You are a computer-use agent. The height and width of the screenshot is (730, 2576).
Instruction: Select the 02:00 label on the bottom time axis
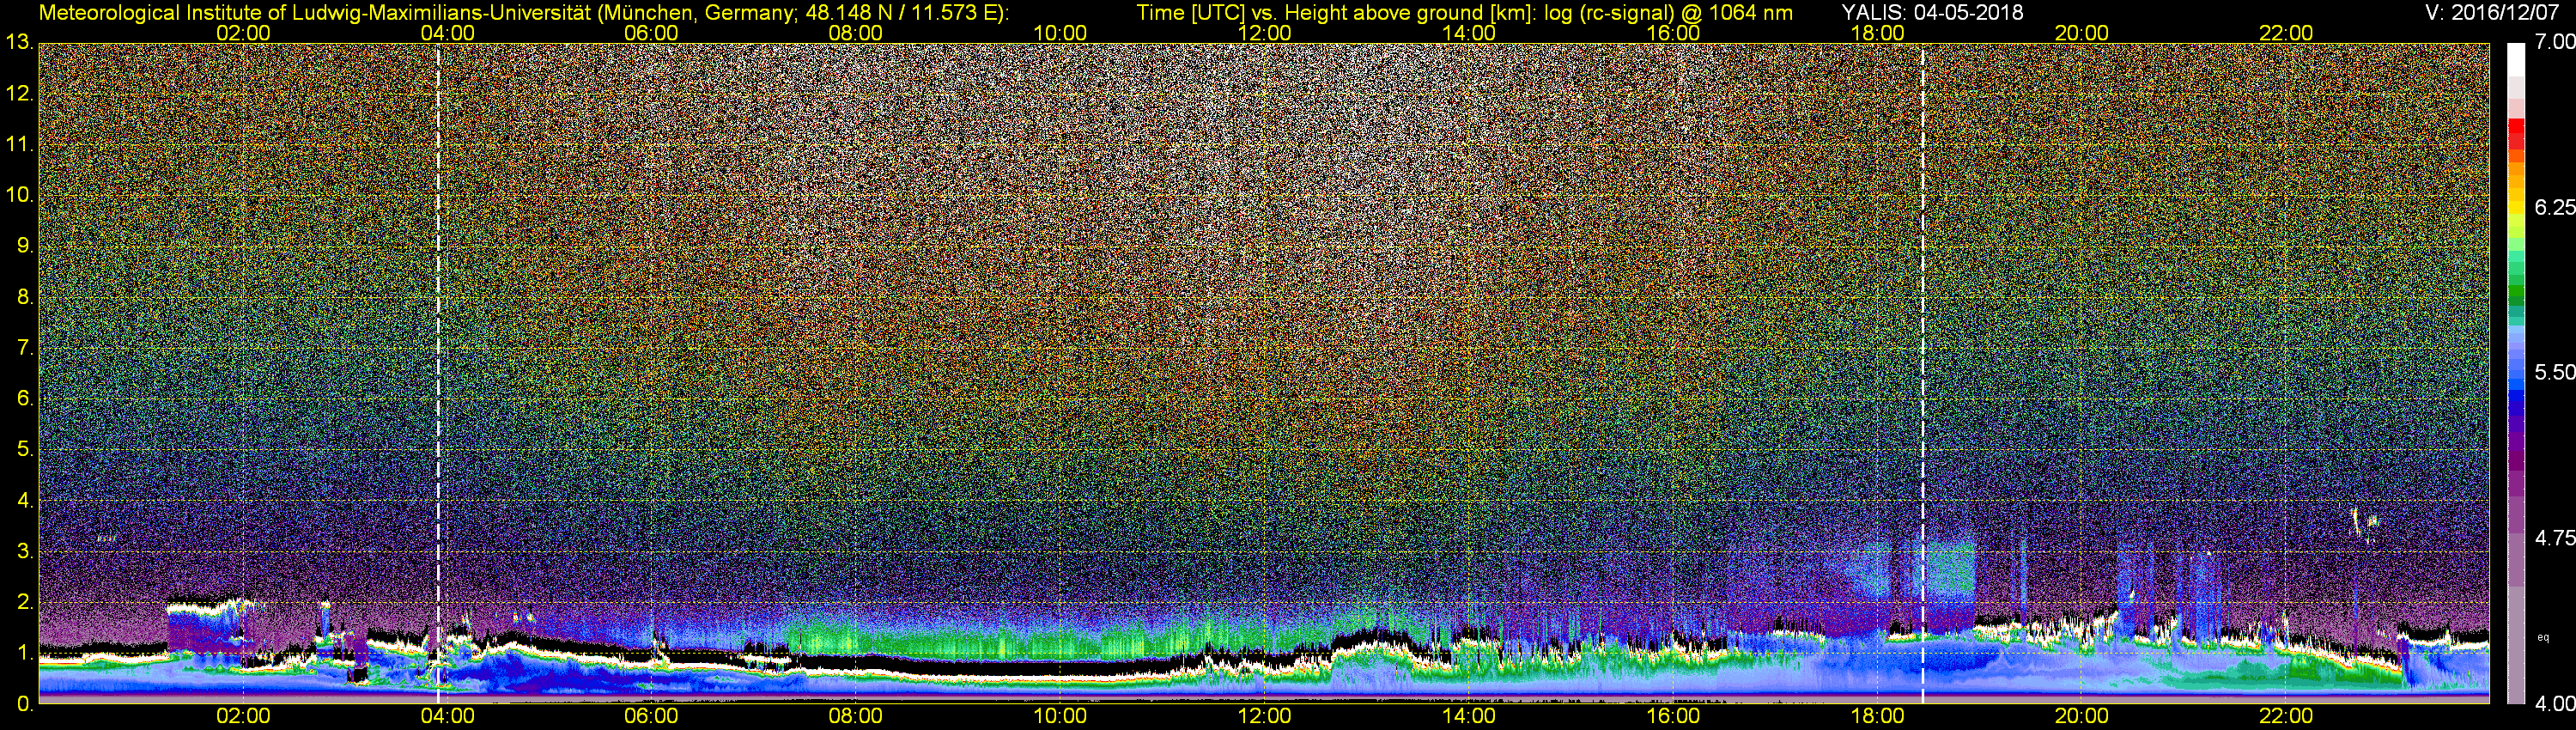(243, 716)
